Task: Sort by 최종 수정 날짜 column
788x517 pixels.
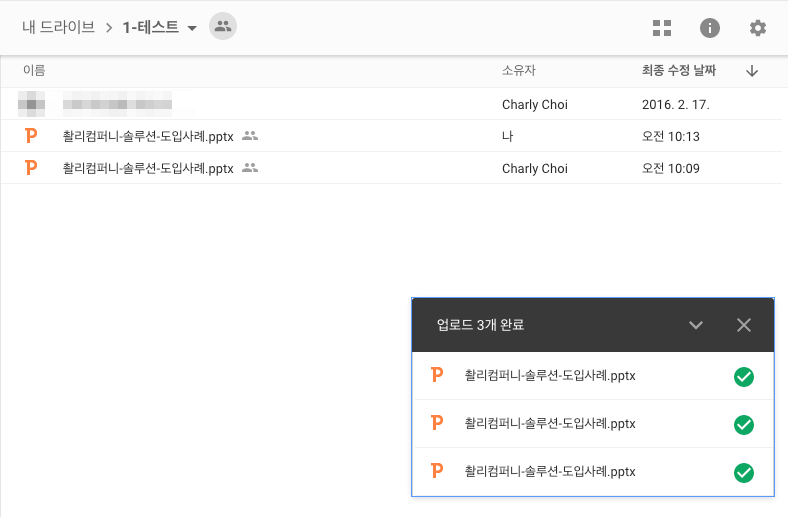Action: coord(685,71)
